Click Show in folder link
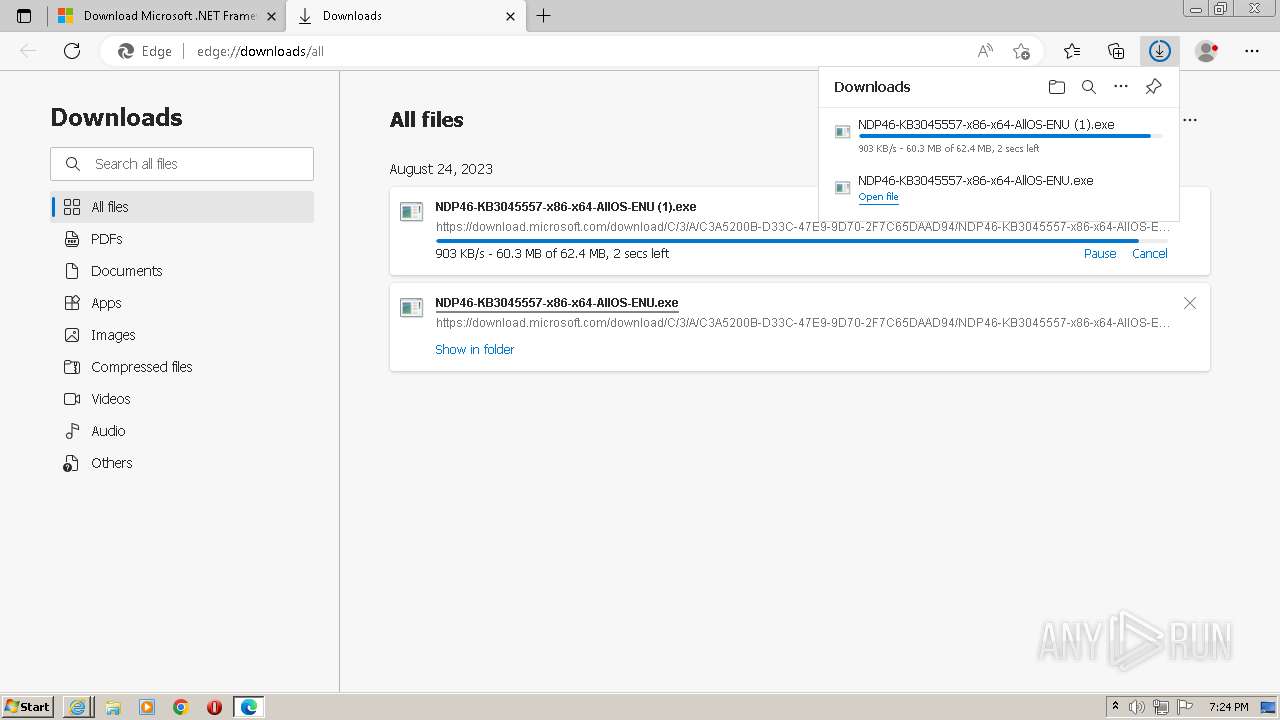 pos(475,350)
